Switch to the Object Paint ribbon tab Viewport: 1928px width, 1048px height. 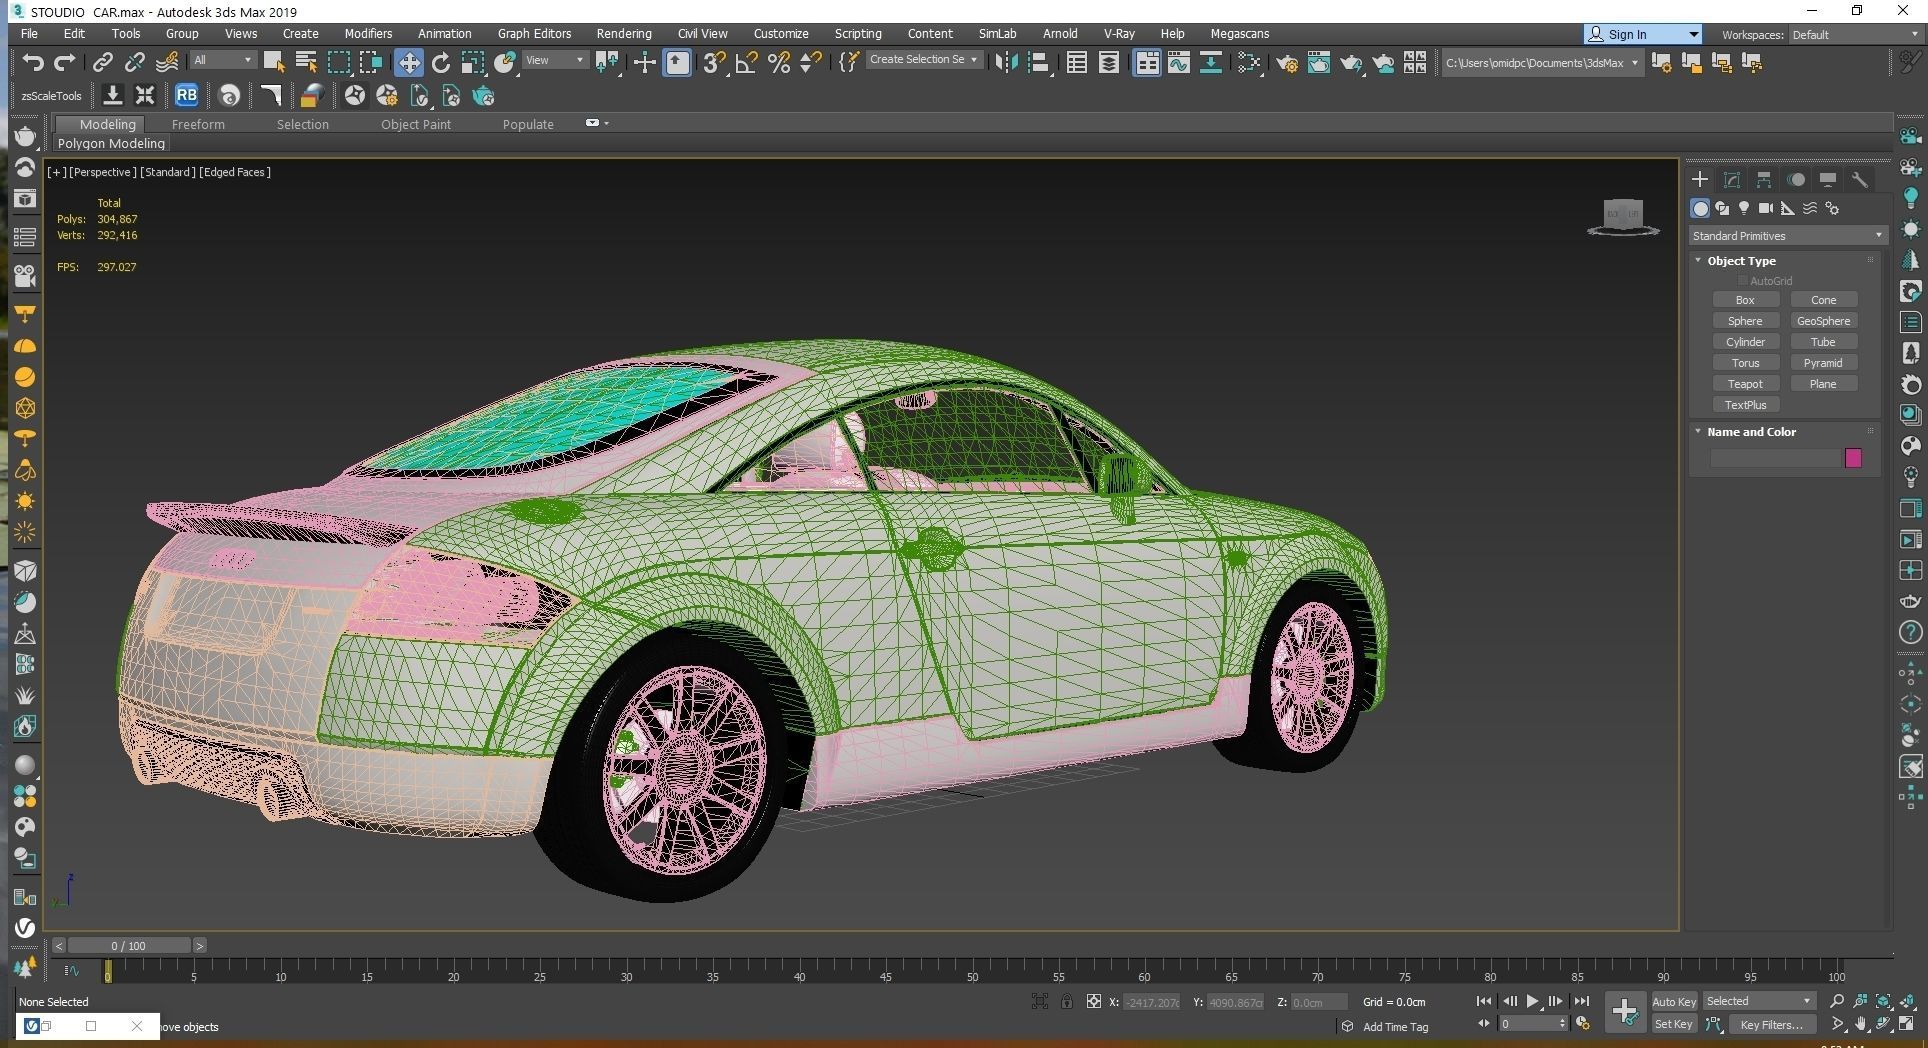pyautogui.click(x=415, y=124)
